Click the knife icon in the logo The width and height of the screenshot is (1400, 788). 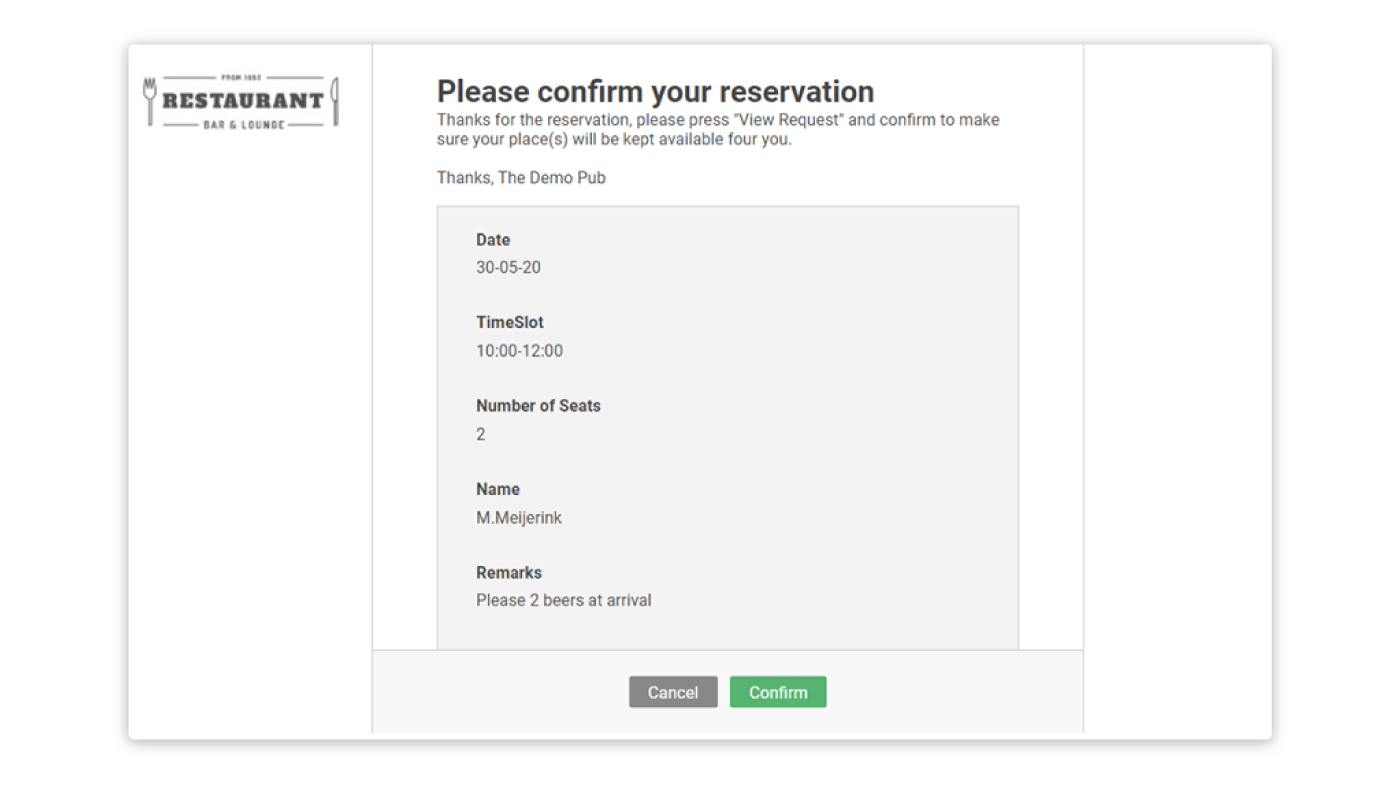[x=335, y=102]
